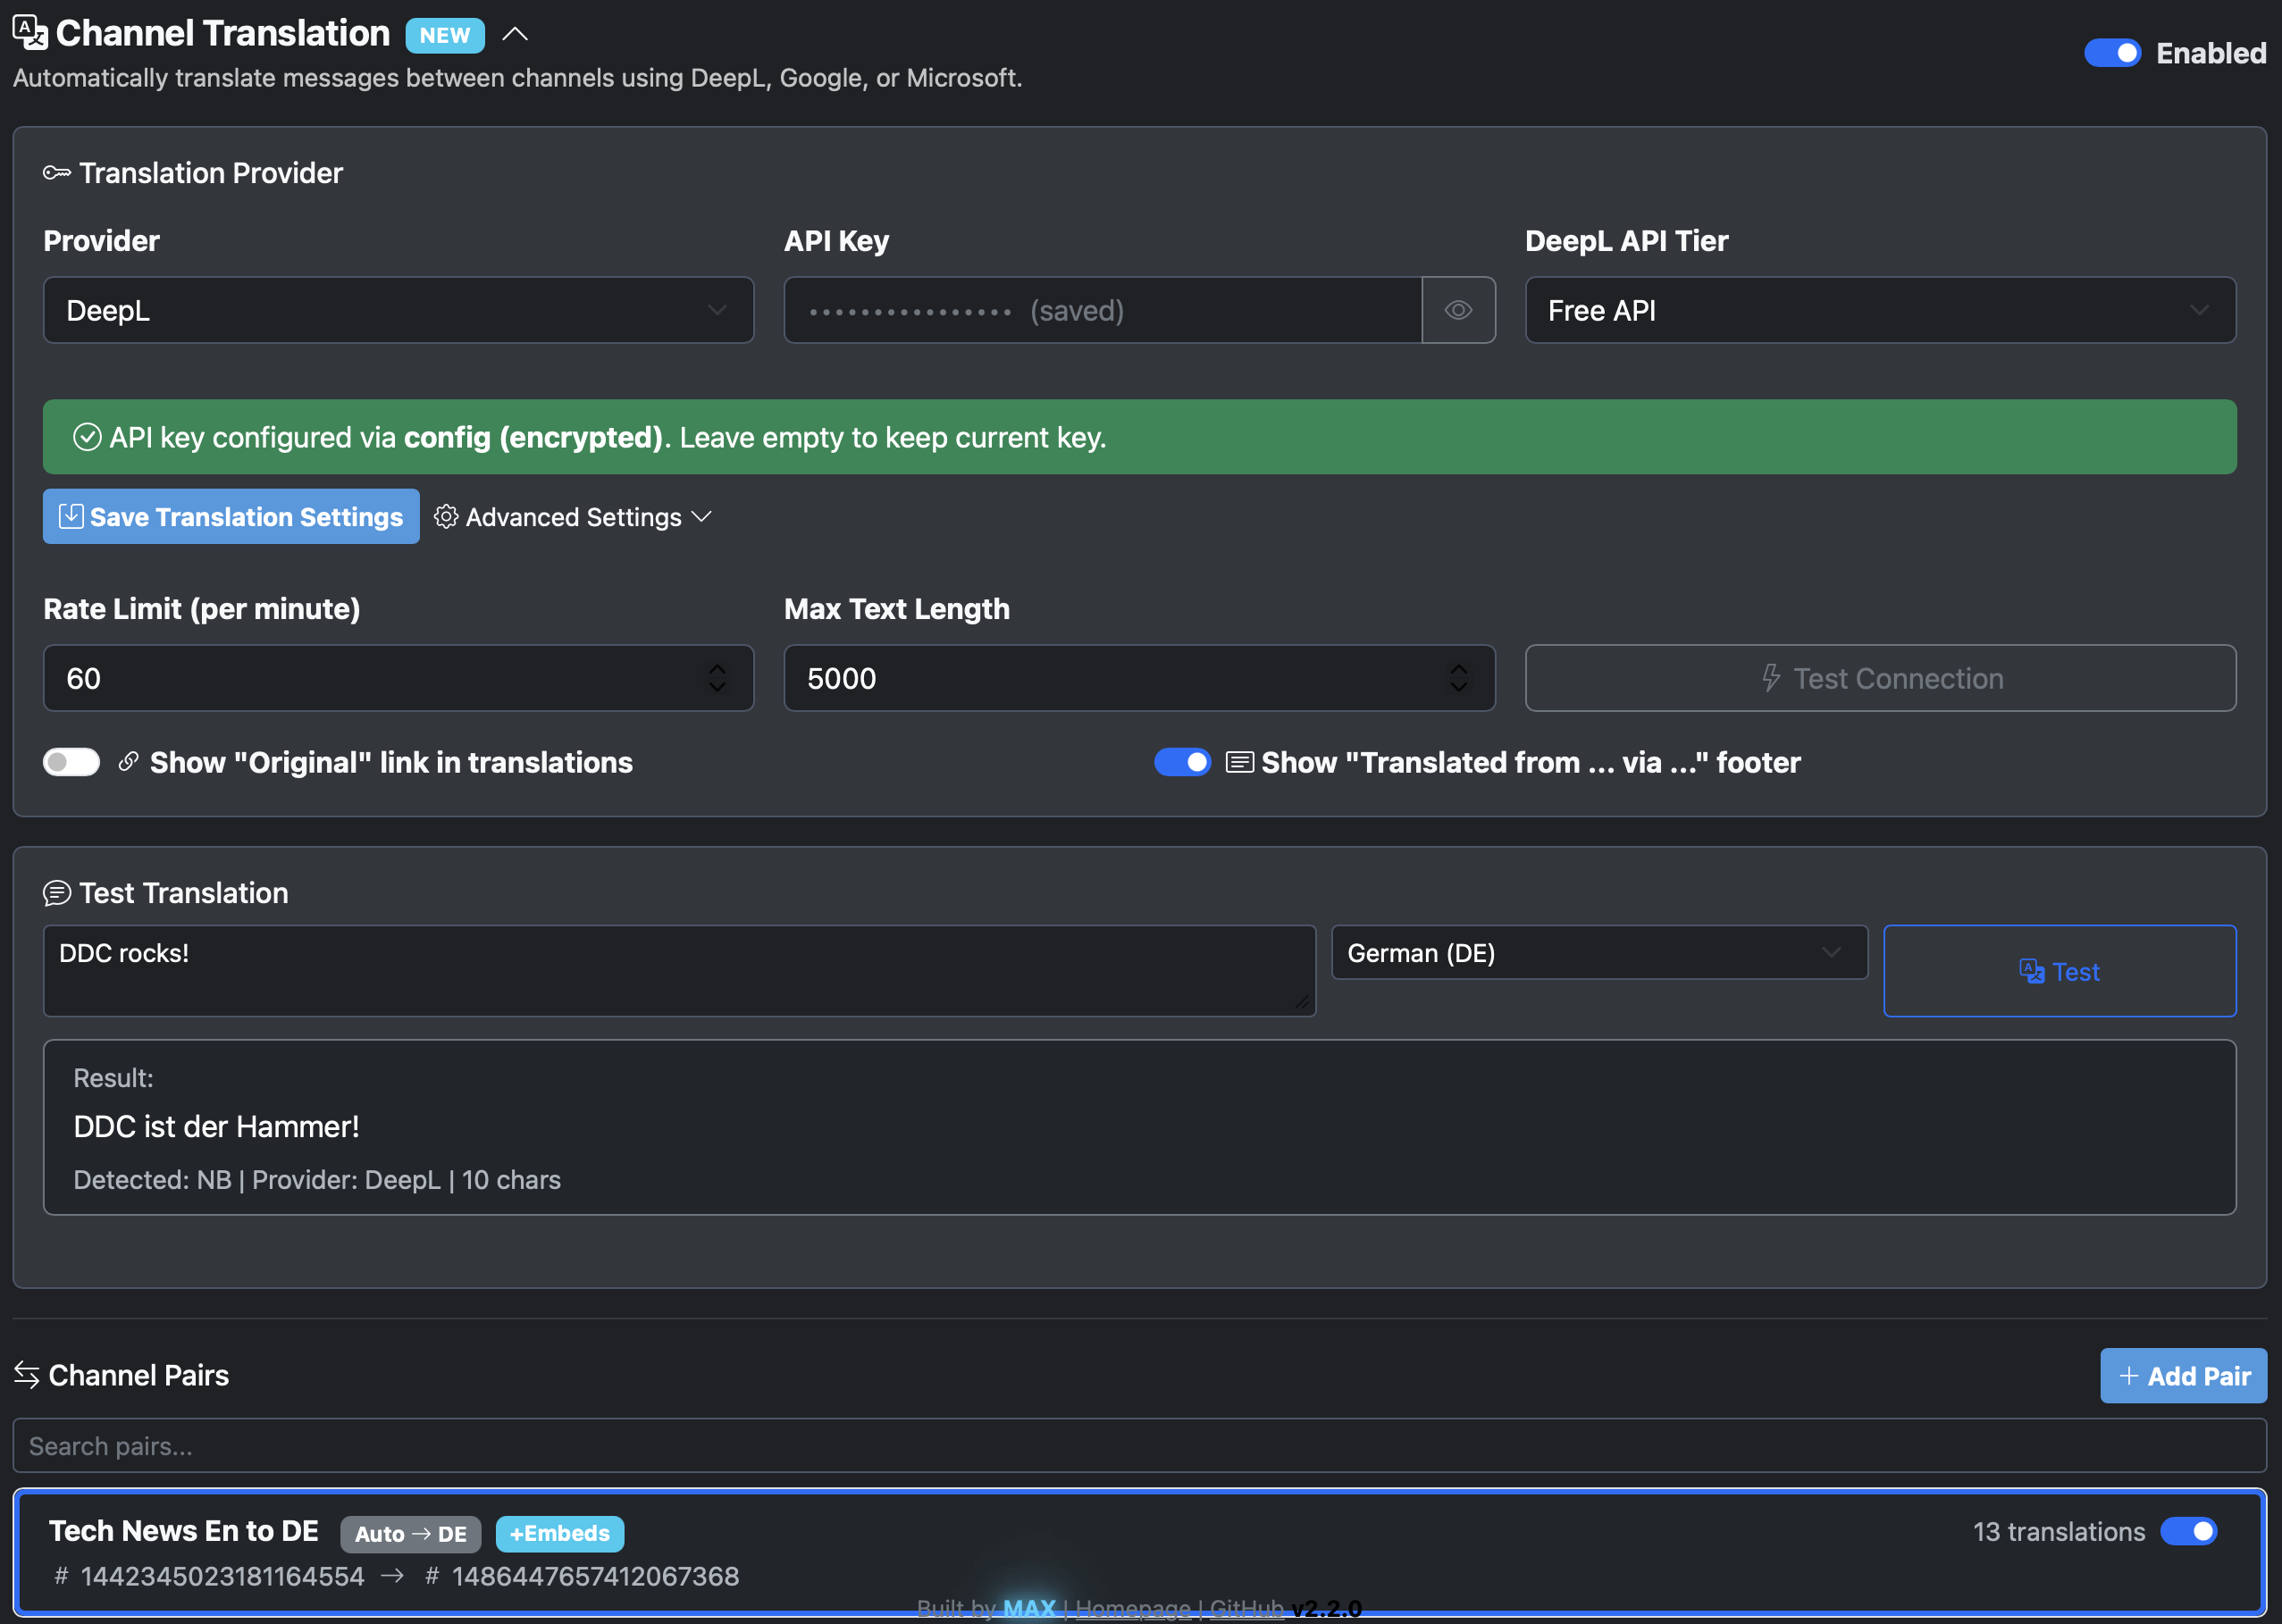Collapse the Channel Translation section chevron
2282x1624 pixels.
pos(515,34)
